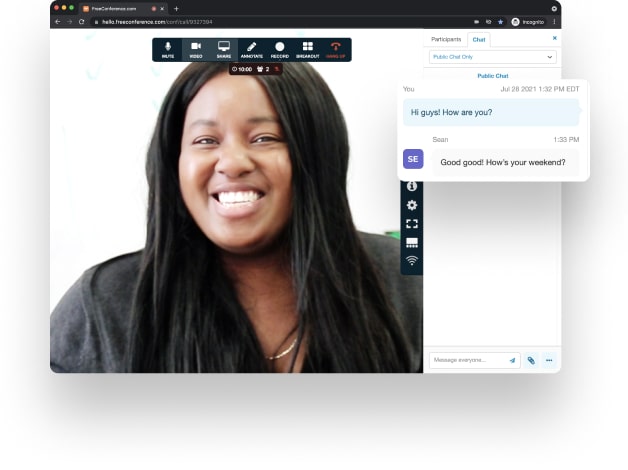Open the Public Chat Only dropdown
This screenshot has width=628, height=470.
point(492,57)
